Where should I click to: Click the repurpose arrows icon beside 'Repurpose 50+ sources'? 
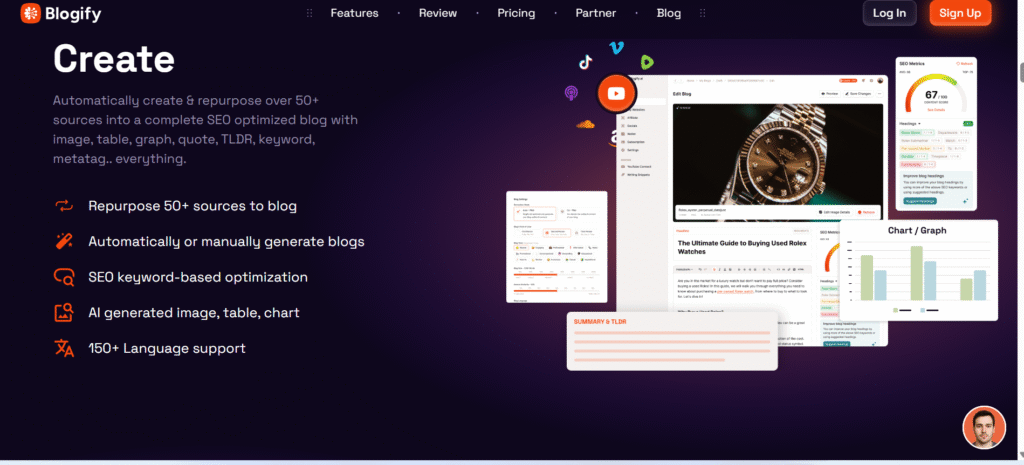tap(64, 206)
